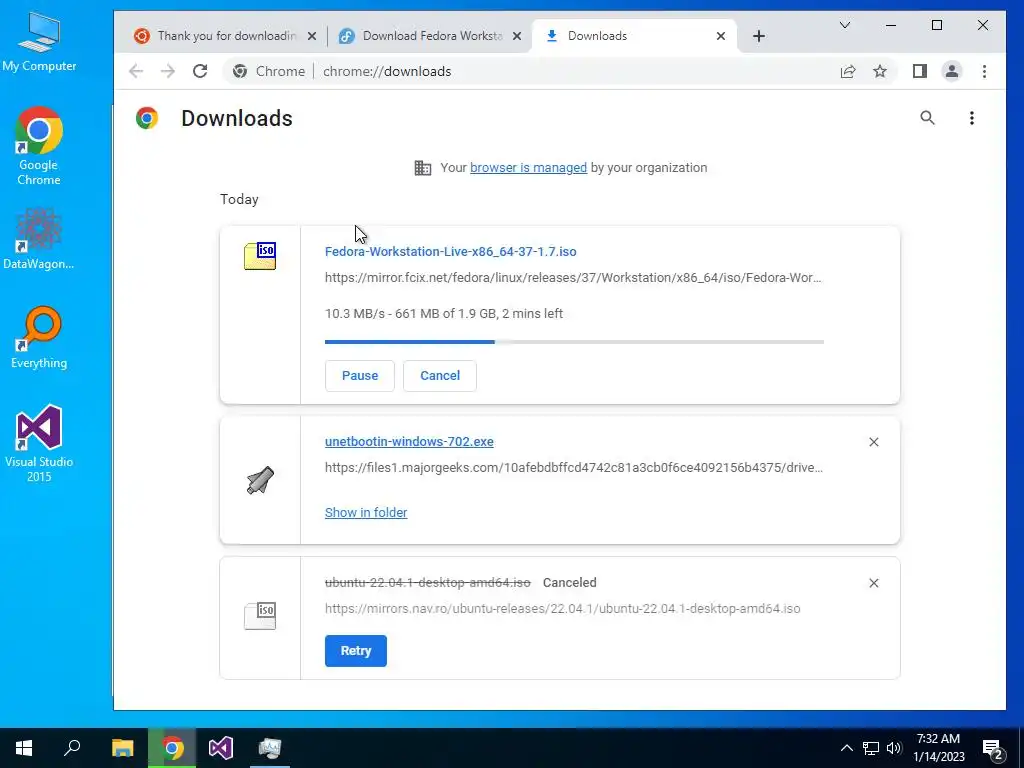
Task: Click the download speed status text
Action: [443, 313]
